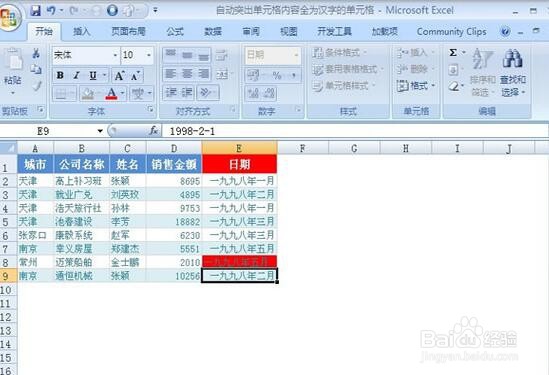Open the font size dropdown showing 10
Image resolution: width=549 pixels, height=375 pixels.
click(x=149, y=55)
